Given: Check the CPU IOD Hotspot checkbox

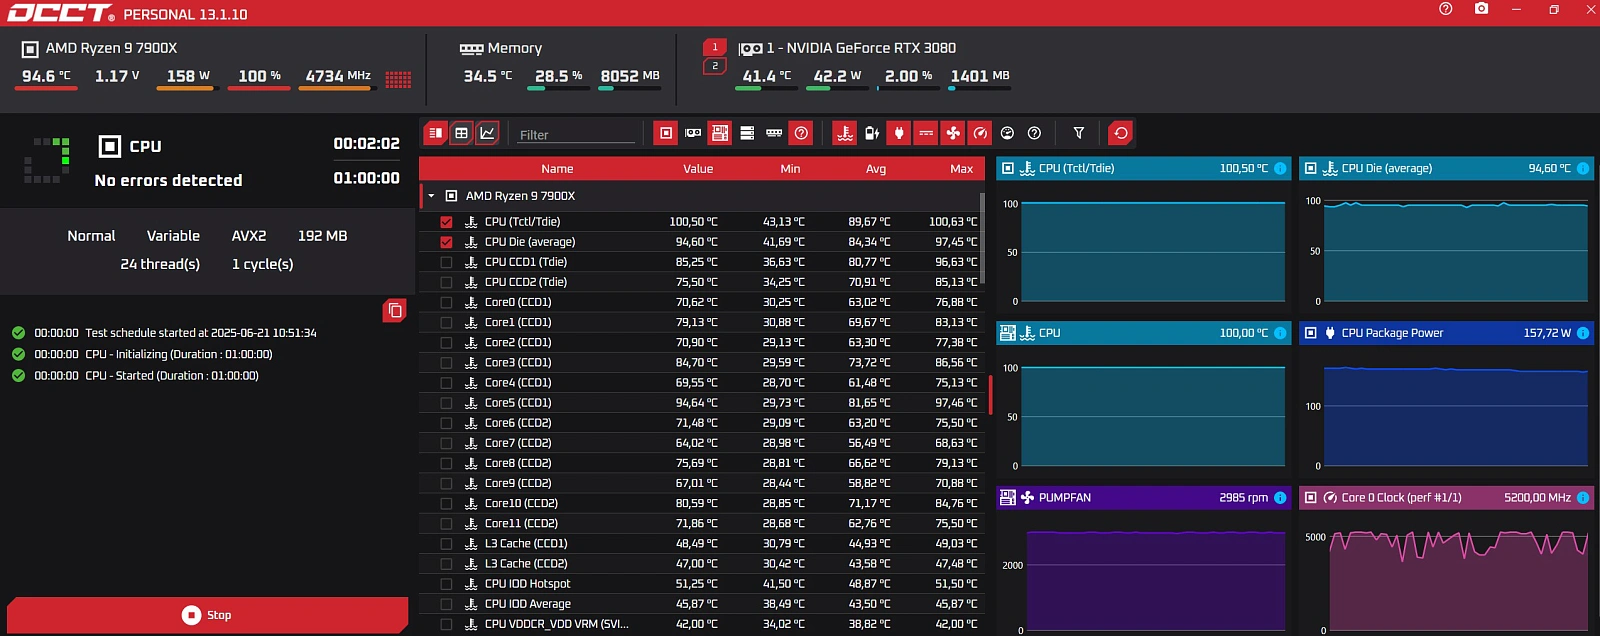Looking at the screenshot, I should 446,584.
